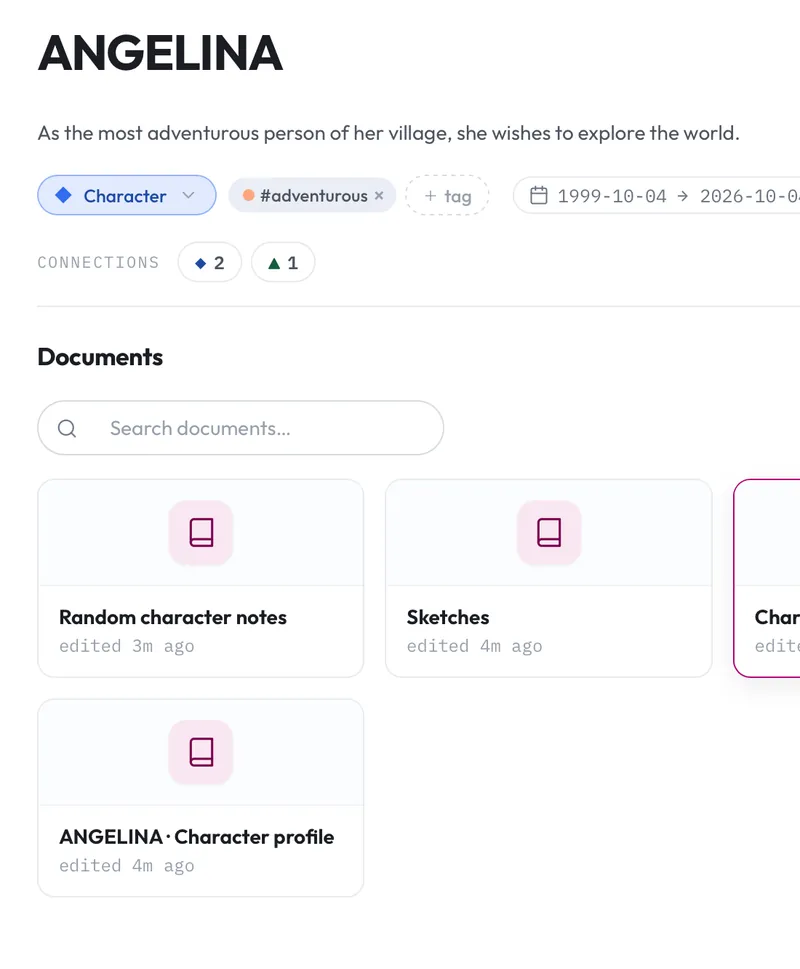Show the 1 triangle connection
Screen dimensions: 800x969
pos(283,263)
